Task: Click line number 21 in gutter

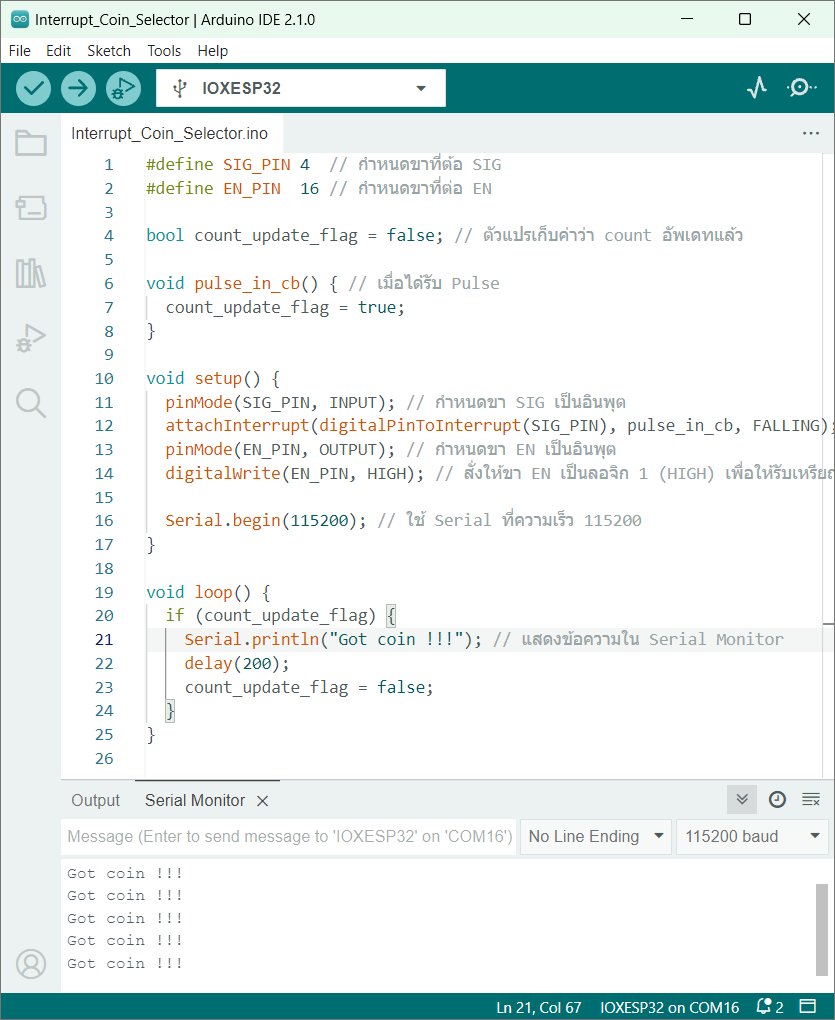Action: click(x=104, y=639)
